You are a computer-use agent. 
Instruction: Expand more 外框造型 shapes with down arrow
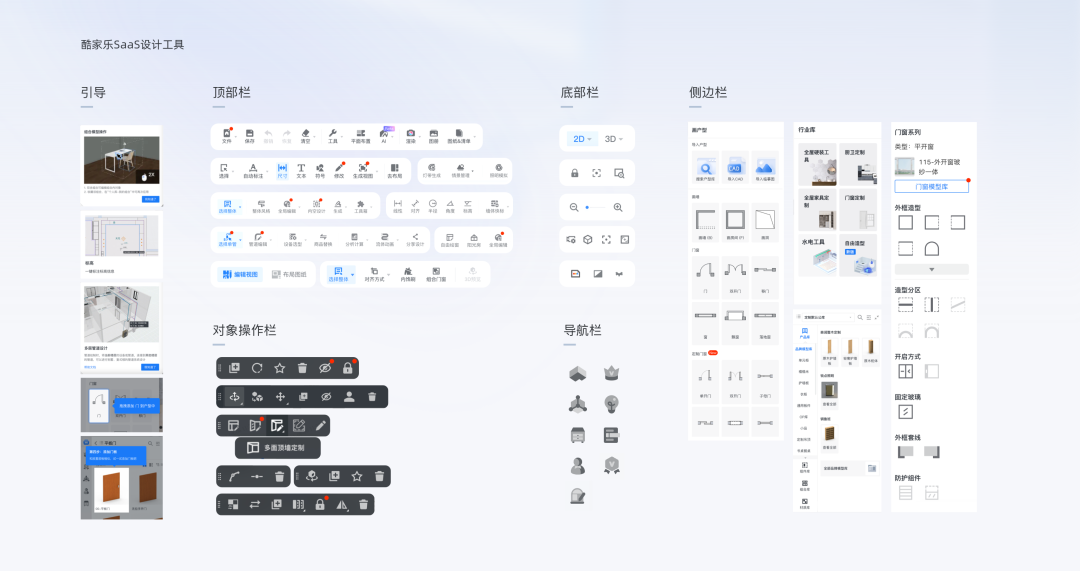[x=931, y=269]
